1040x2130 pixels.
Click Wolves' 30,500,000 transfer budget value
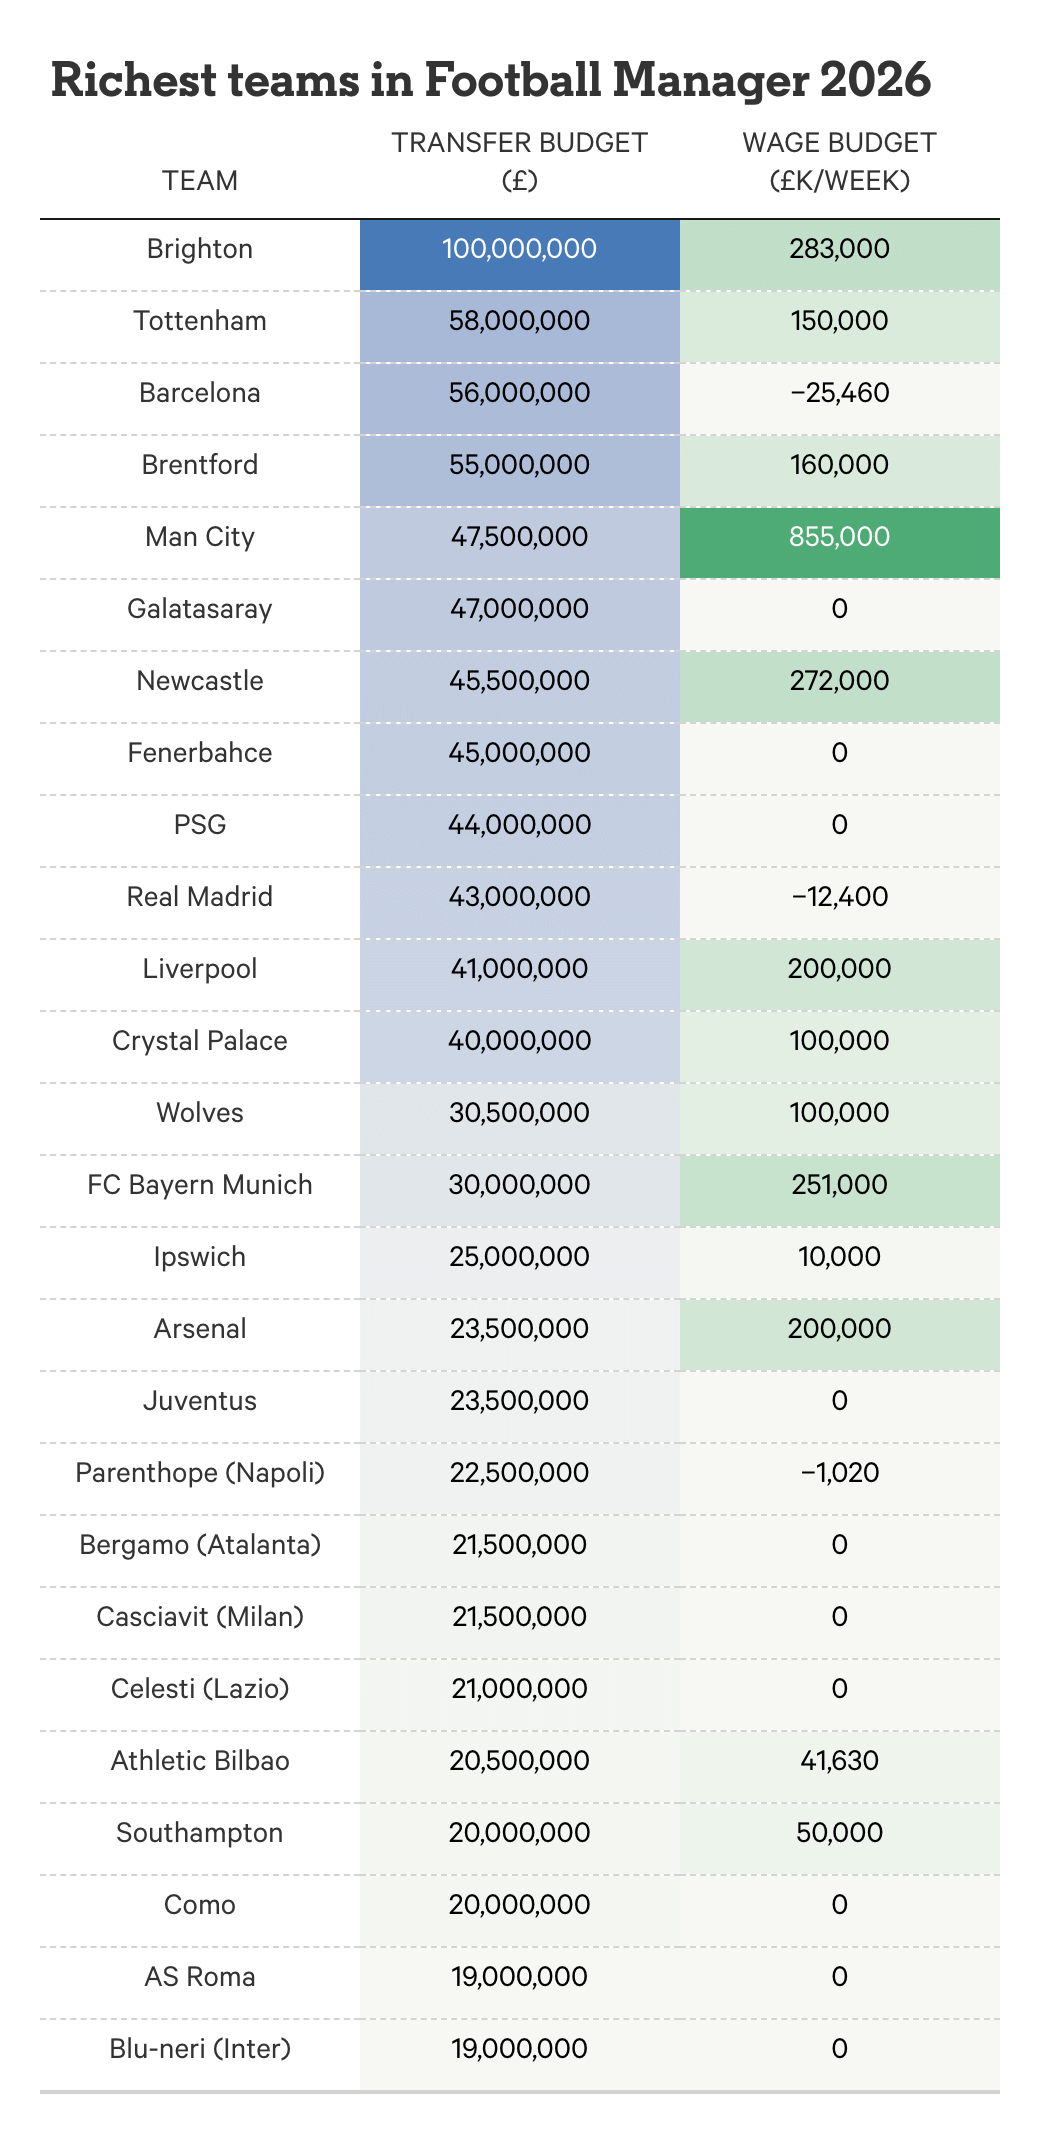pos(519,1113)
